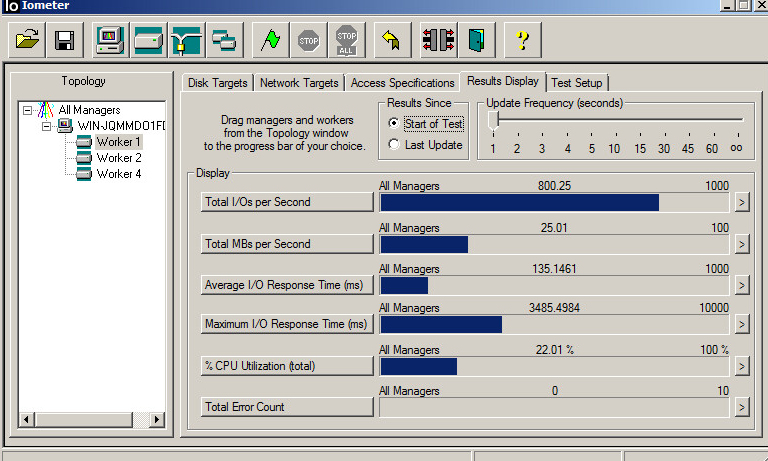The width and height of the screenshot is (768, 461).
Task: Click the Stop All tests icon
Action: (x=347, y=40)
